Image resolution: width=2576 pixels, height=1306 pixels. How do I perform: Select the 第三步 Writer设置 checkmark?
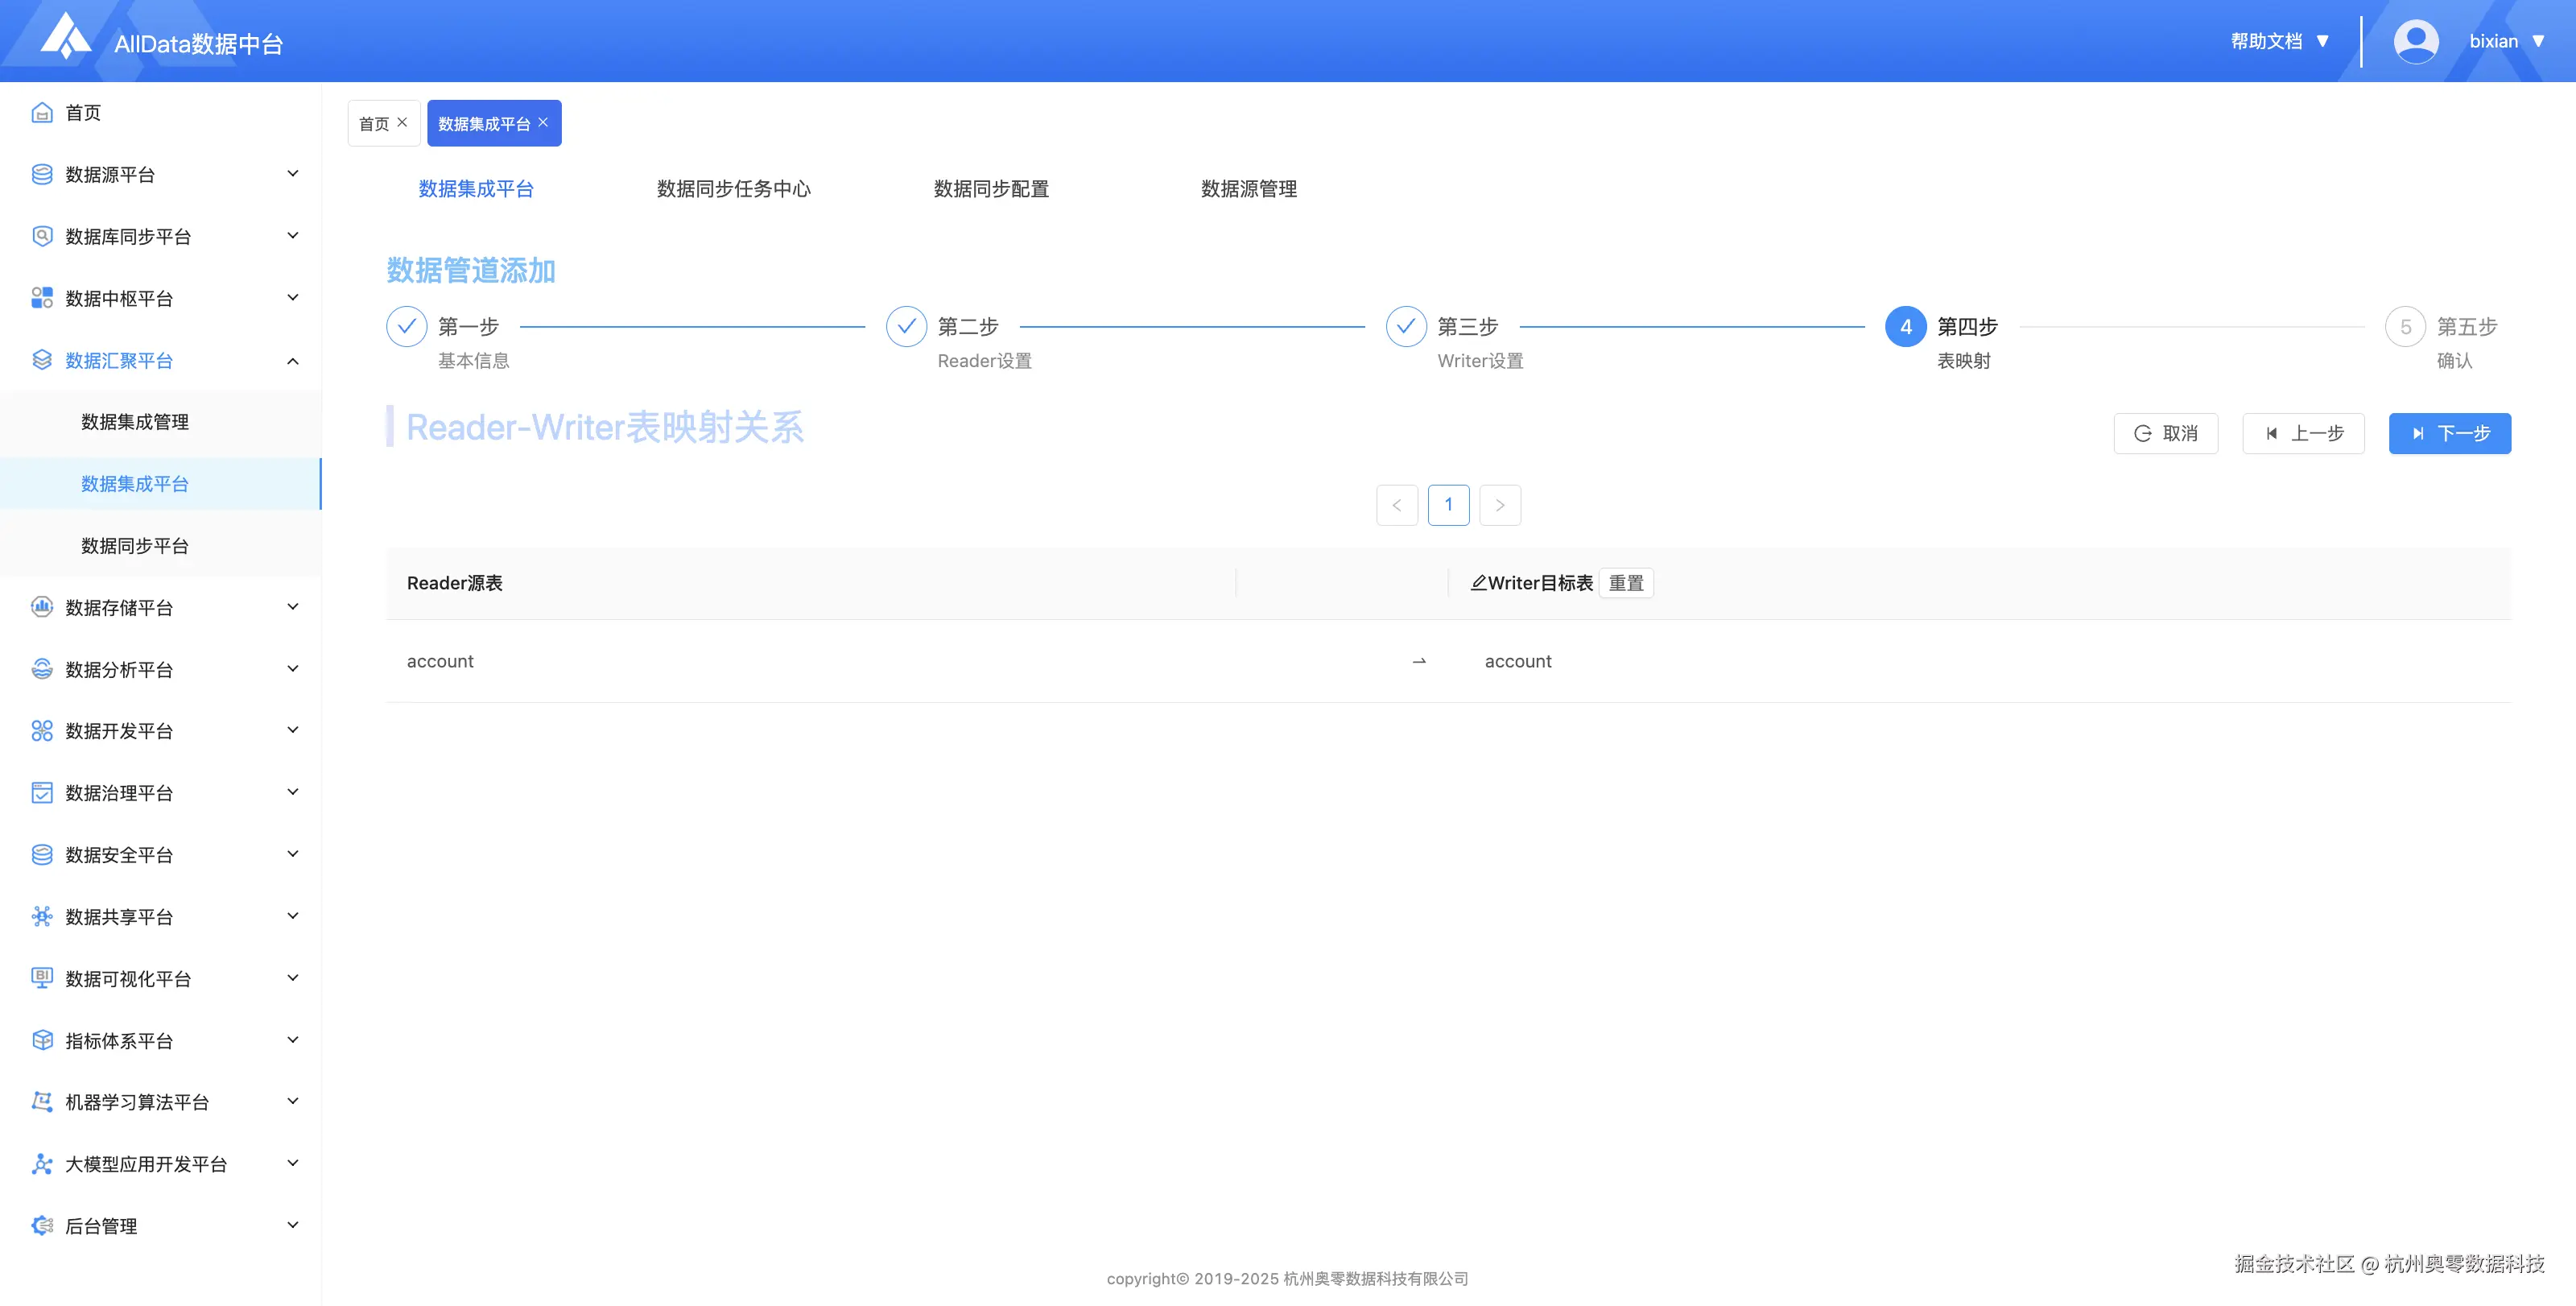click(1406, 326)
